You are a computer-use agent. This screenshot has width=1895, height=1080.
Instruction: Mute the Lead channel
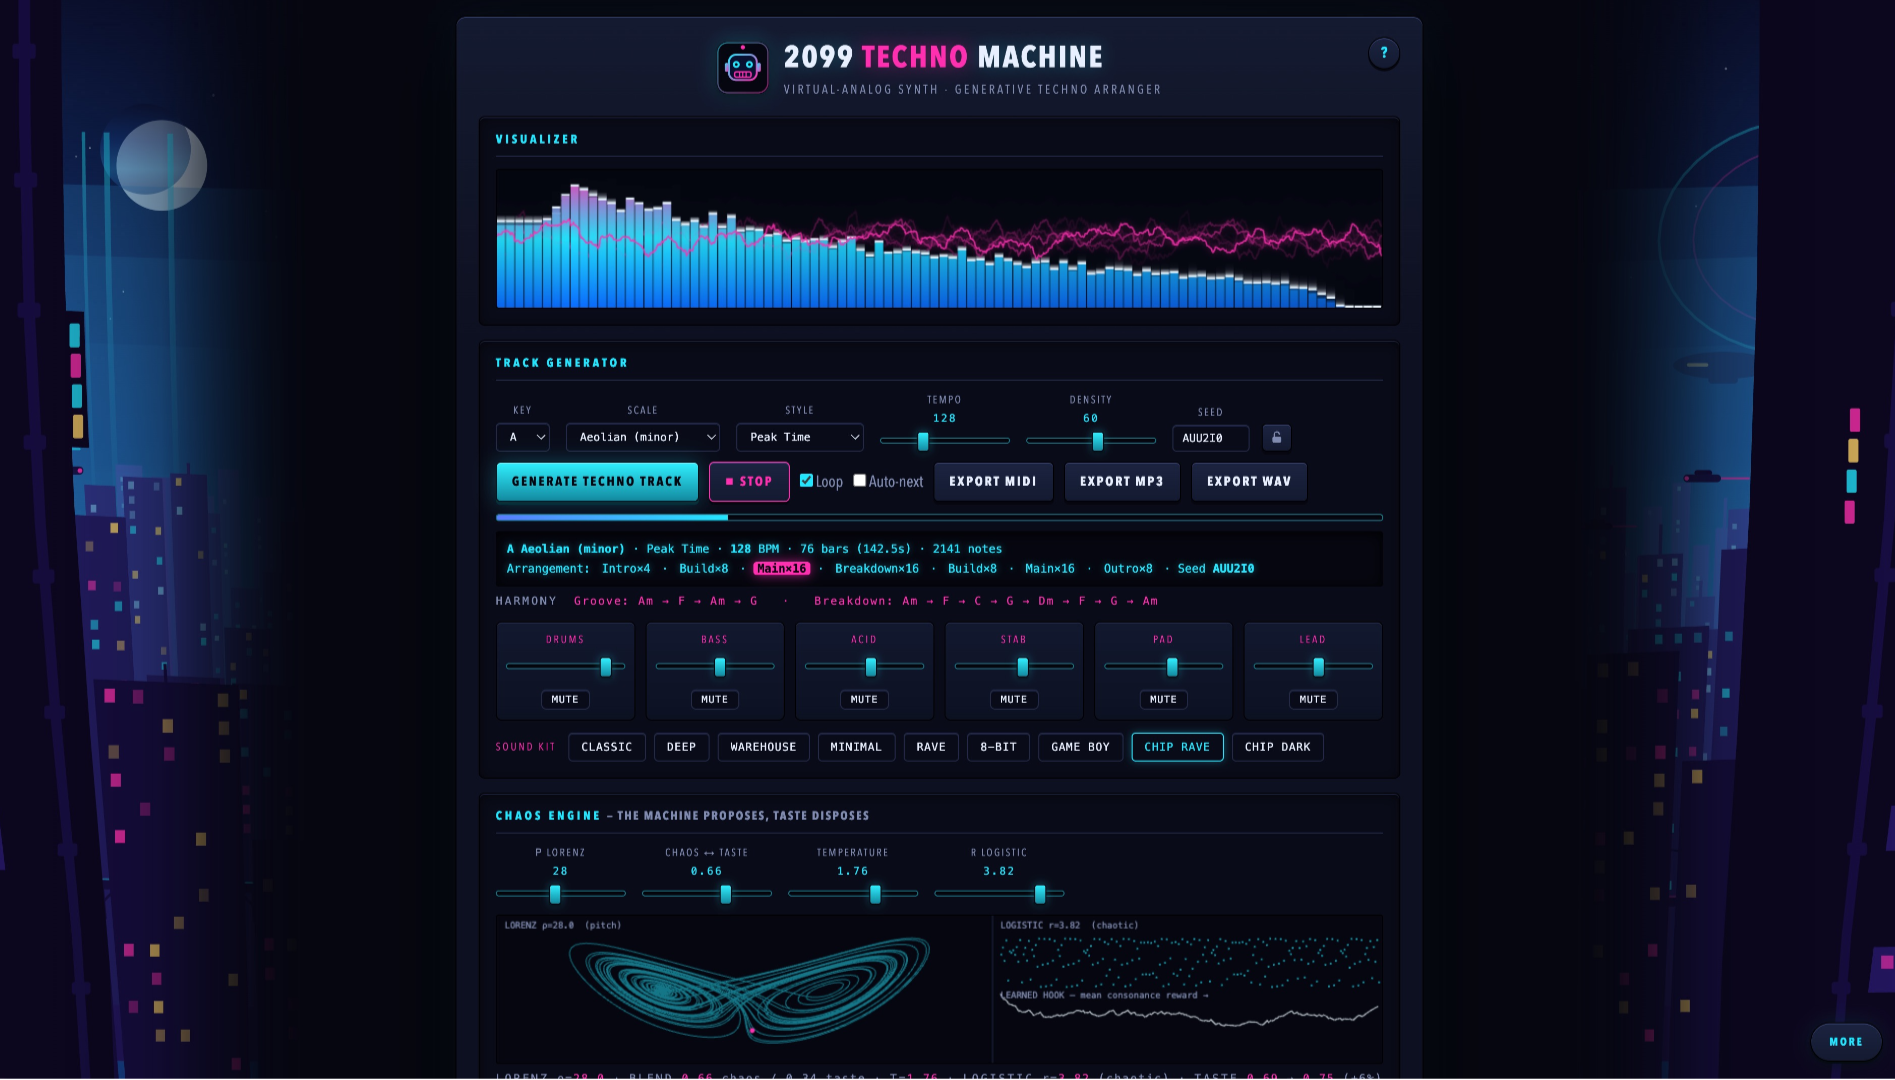click(x=1312, y=699)
